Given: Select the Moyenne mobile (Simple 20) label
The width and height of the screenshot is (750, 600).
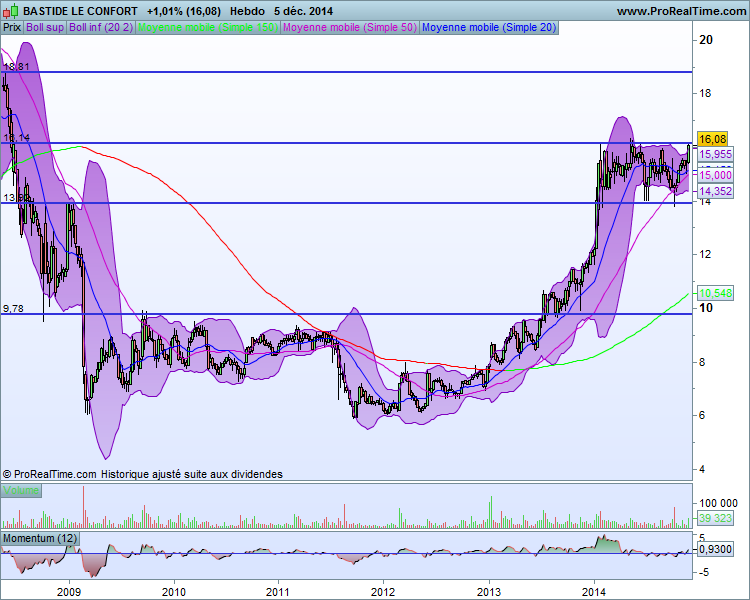Looking at the screenshot, I should point(489,27).
